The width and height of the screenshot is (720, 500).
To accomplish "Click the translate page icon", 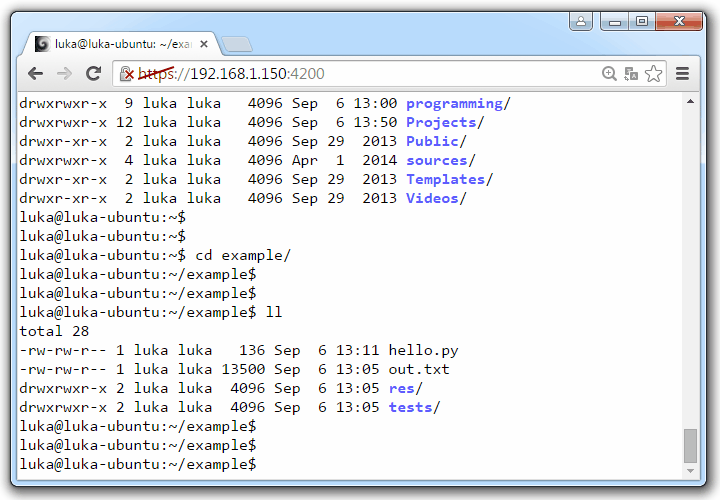I will point(631,73).
